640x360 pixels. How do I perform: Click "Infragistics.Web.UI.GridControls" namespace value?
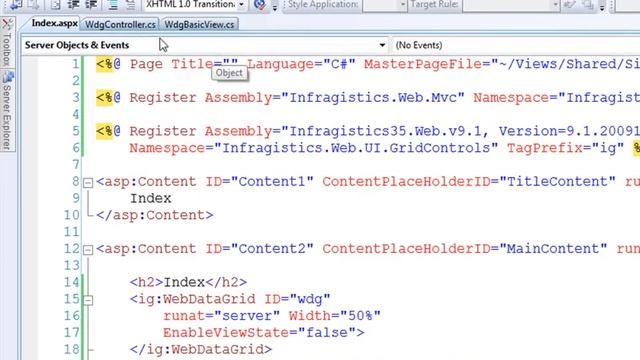coord(356,148)
